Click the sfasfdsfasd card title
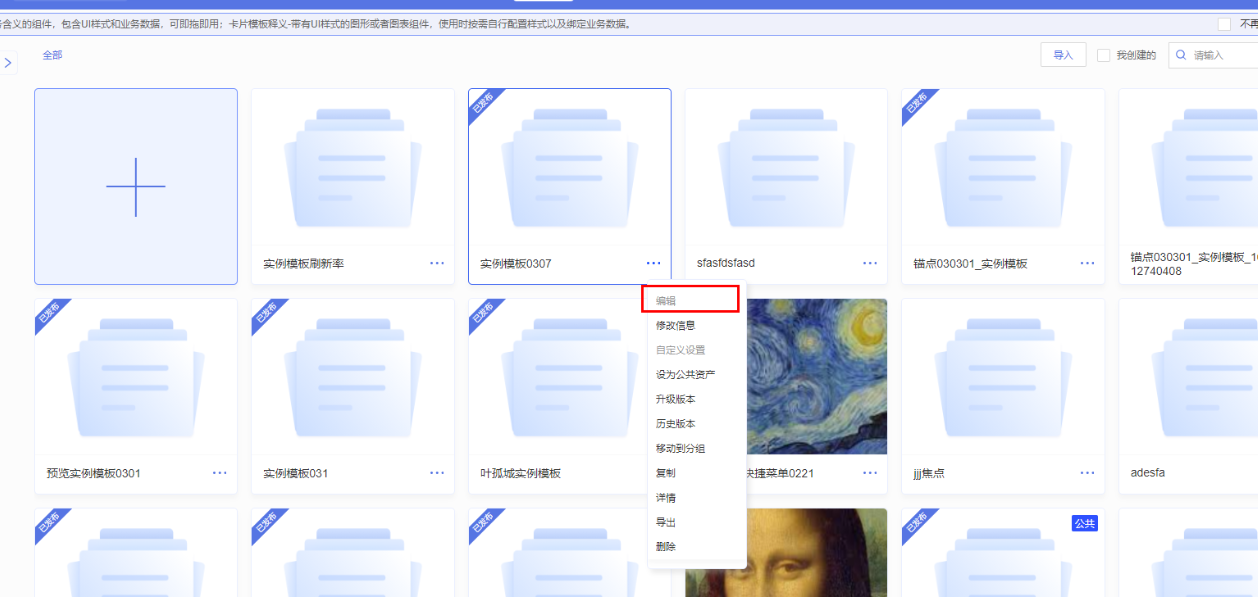The width and height of the screenshot is (1258, 597). click(x=726, y=263)
